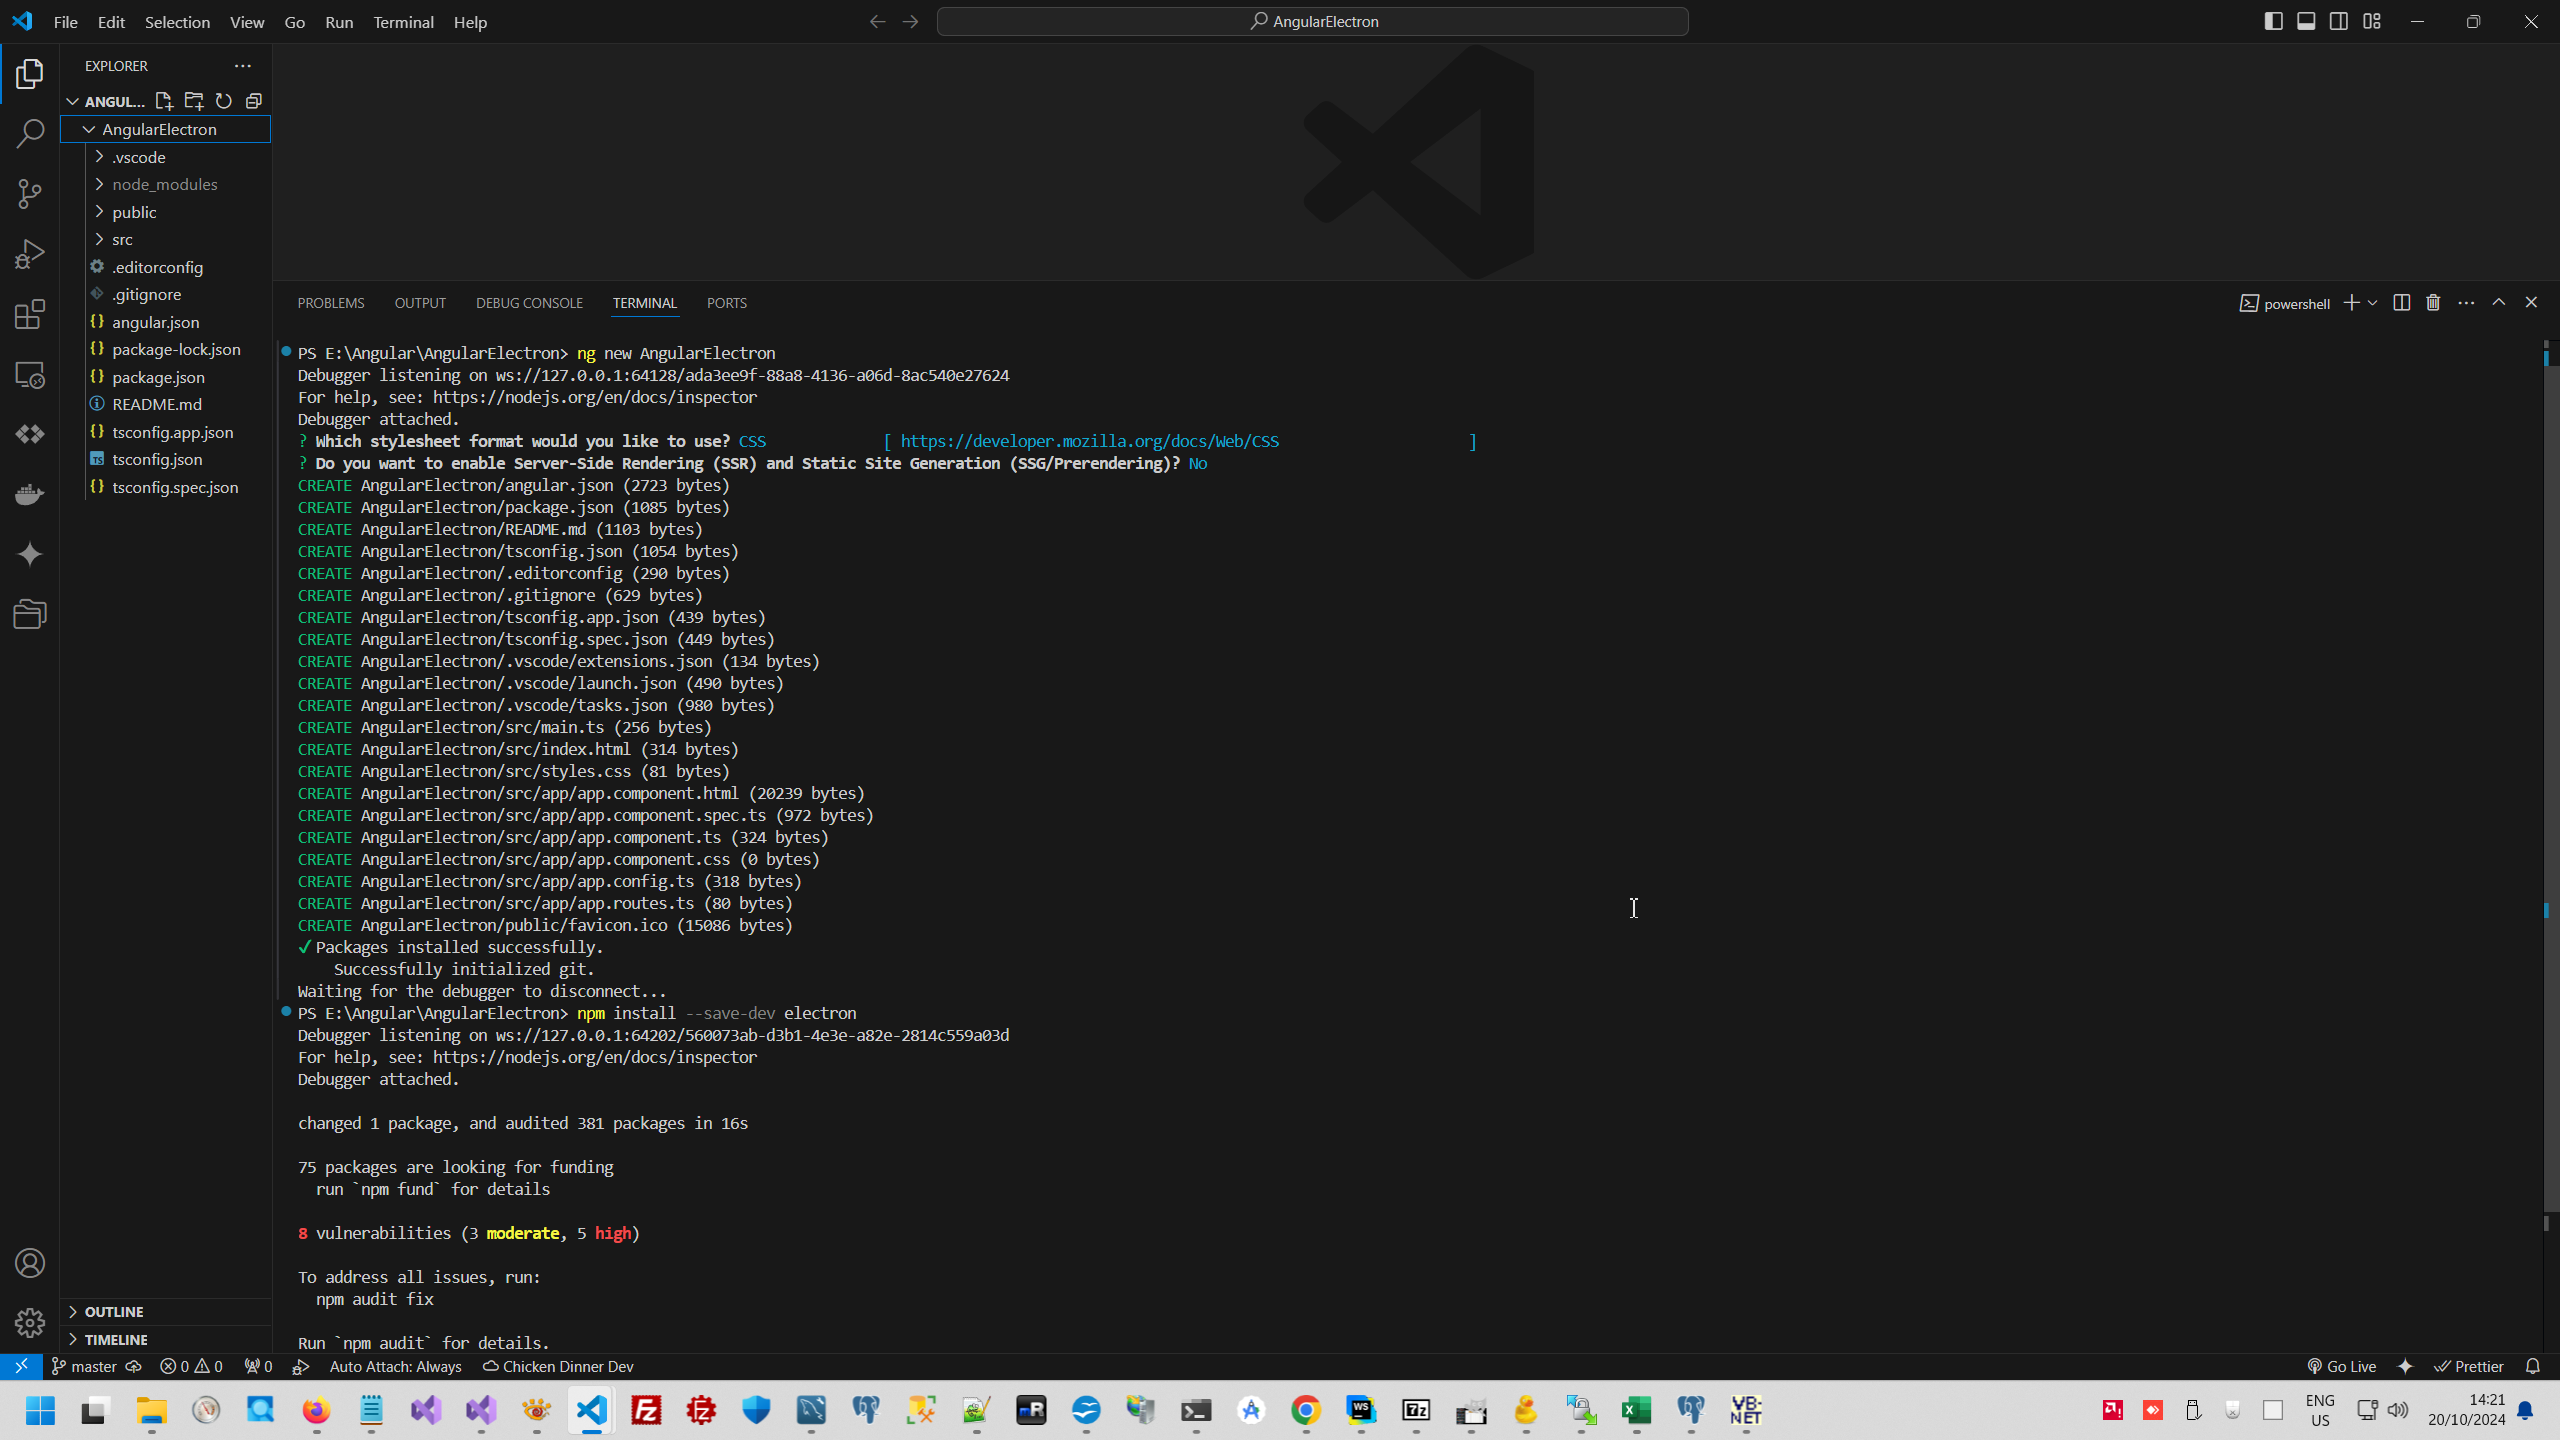Open the new terminal launch profile dropdown
2560x1440 pixels.
tap(2372, 303)
